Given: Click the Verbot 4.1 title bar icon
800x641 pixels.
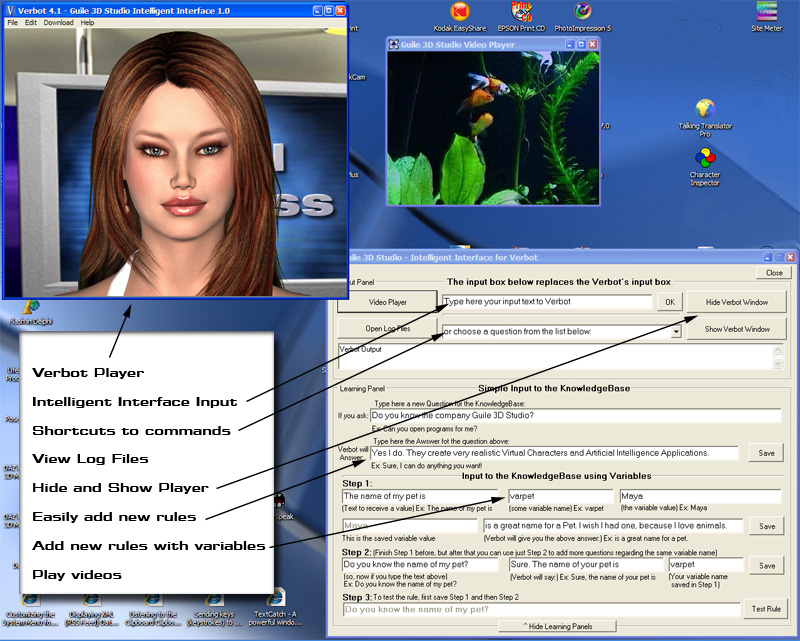Looking at the screenshot, I should click(x=11, y=11).
